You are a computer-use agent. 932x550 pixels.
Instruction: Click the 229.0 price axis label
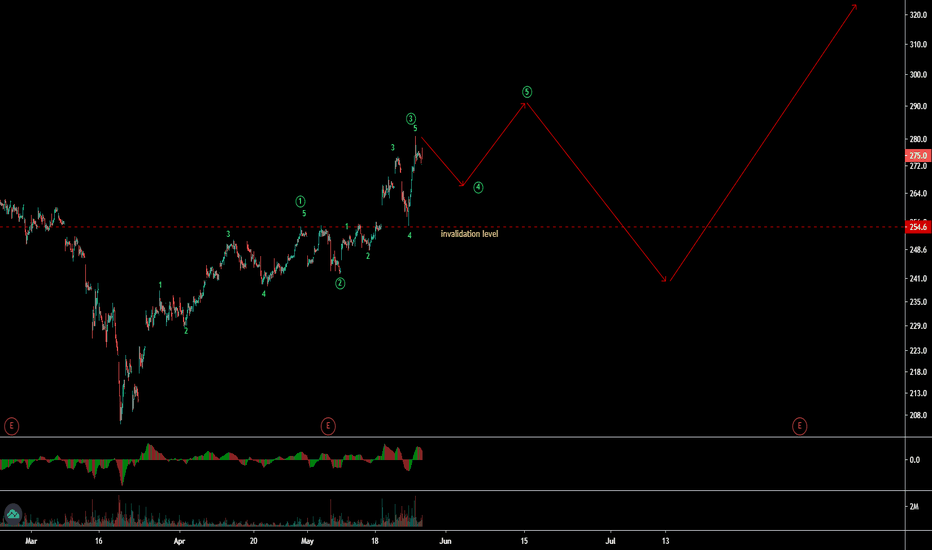coord(918,326)
